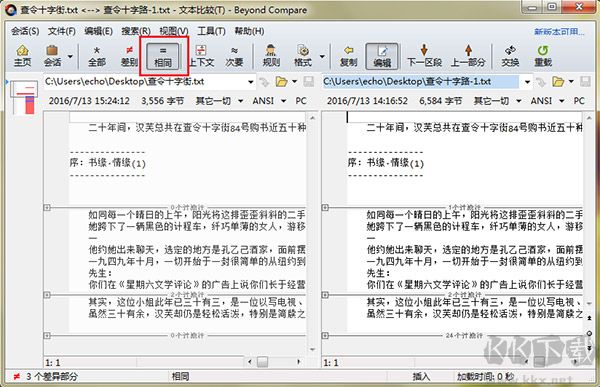
Task: Open the 会话(S) menu
Action: point(25,31)
